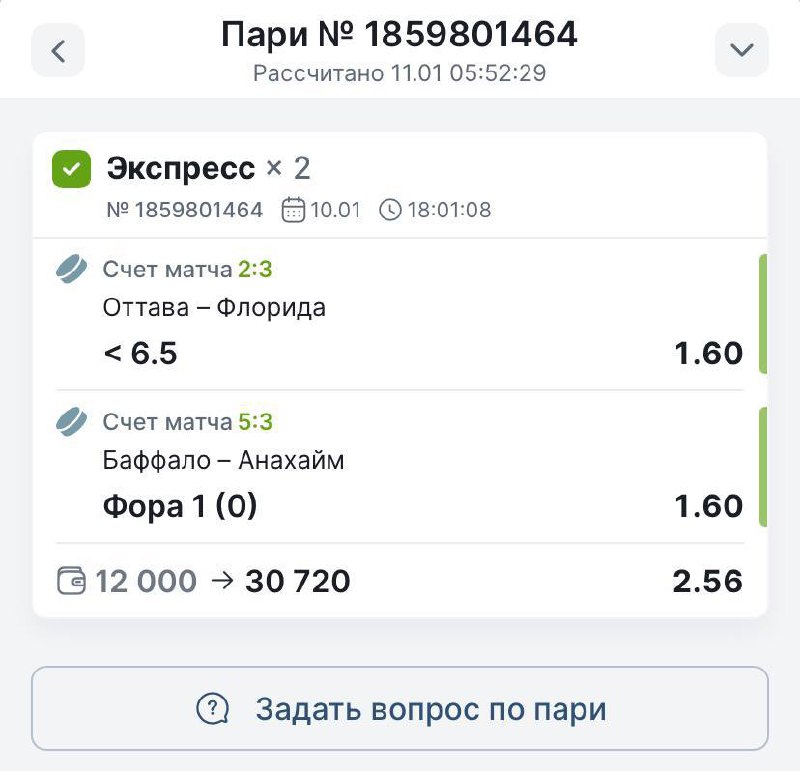Open the Баффало – Анахайм match
The width and height of the screenshot is (800, 771).
tap(223, 460)
